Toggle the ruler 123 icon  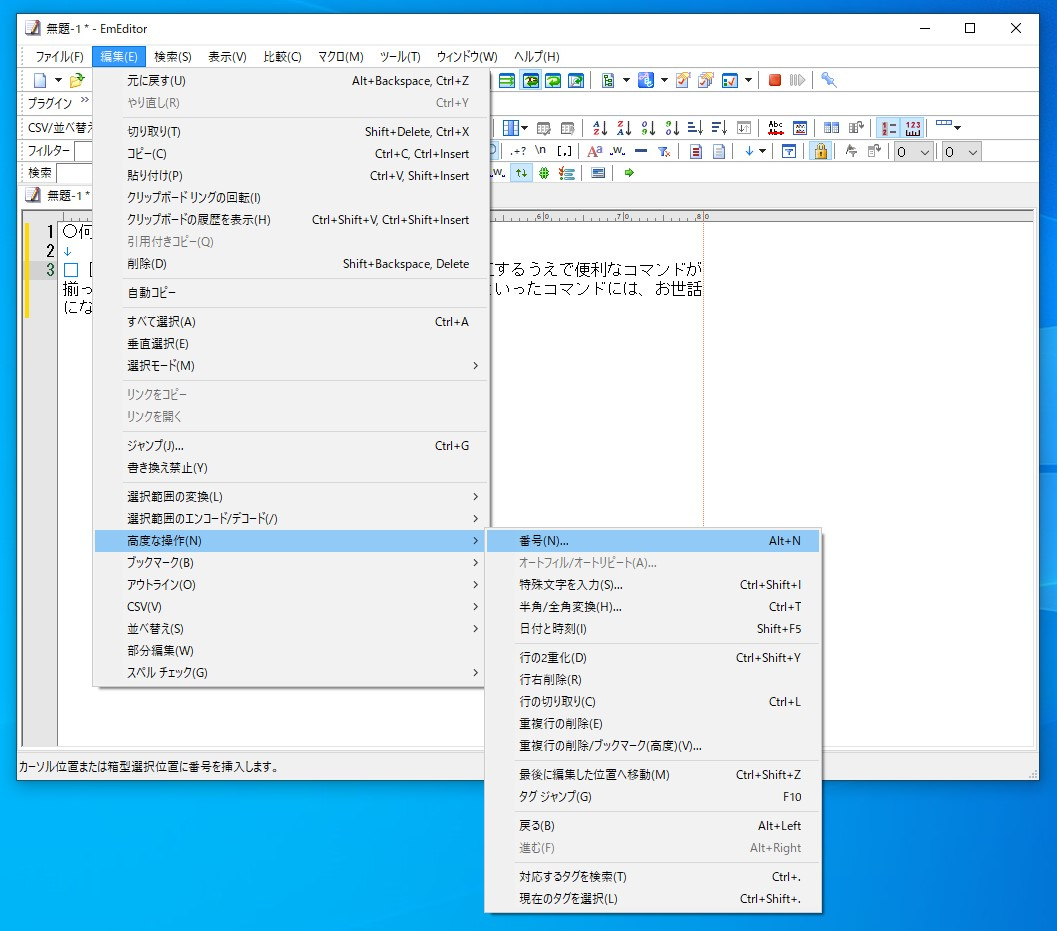pyautogui.click(x=913, y=127)
